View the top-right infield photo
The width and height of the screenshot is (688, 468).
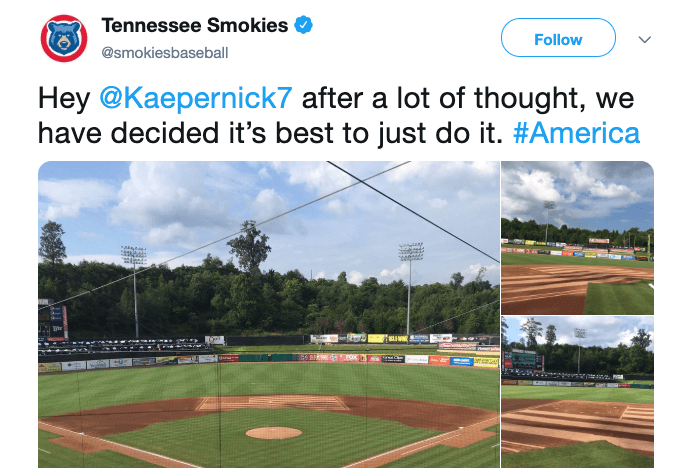pos(577,238)
